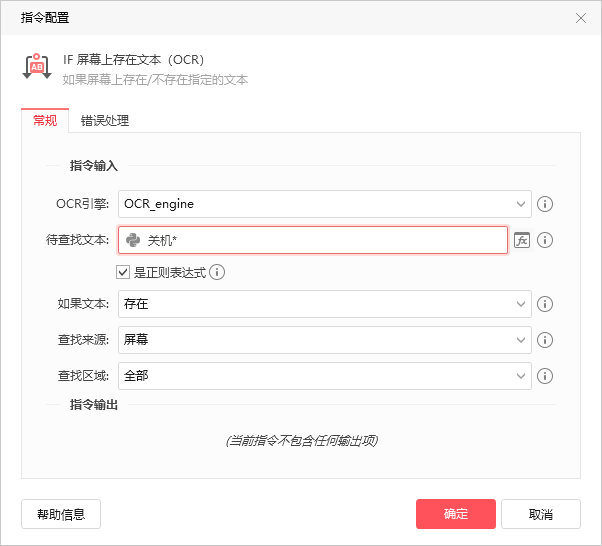
Task: Click the Python mode icon in text field
Action: 132,240
